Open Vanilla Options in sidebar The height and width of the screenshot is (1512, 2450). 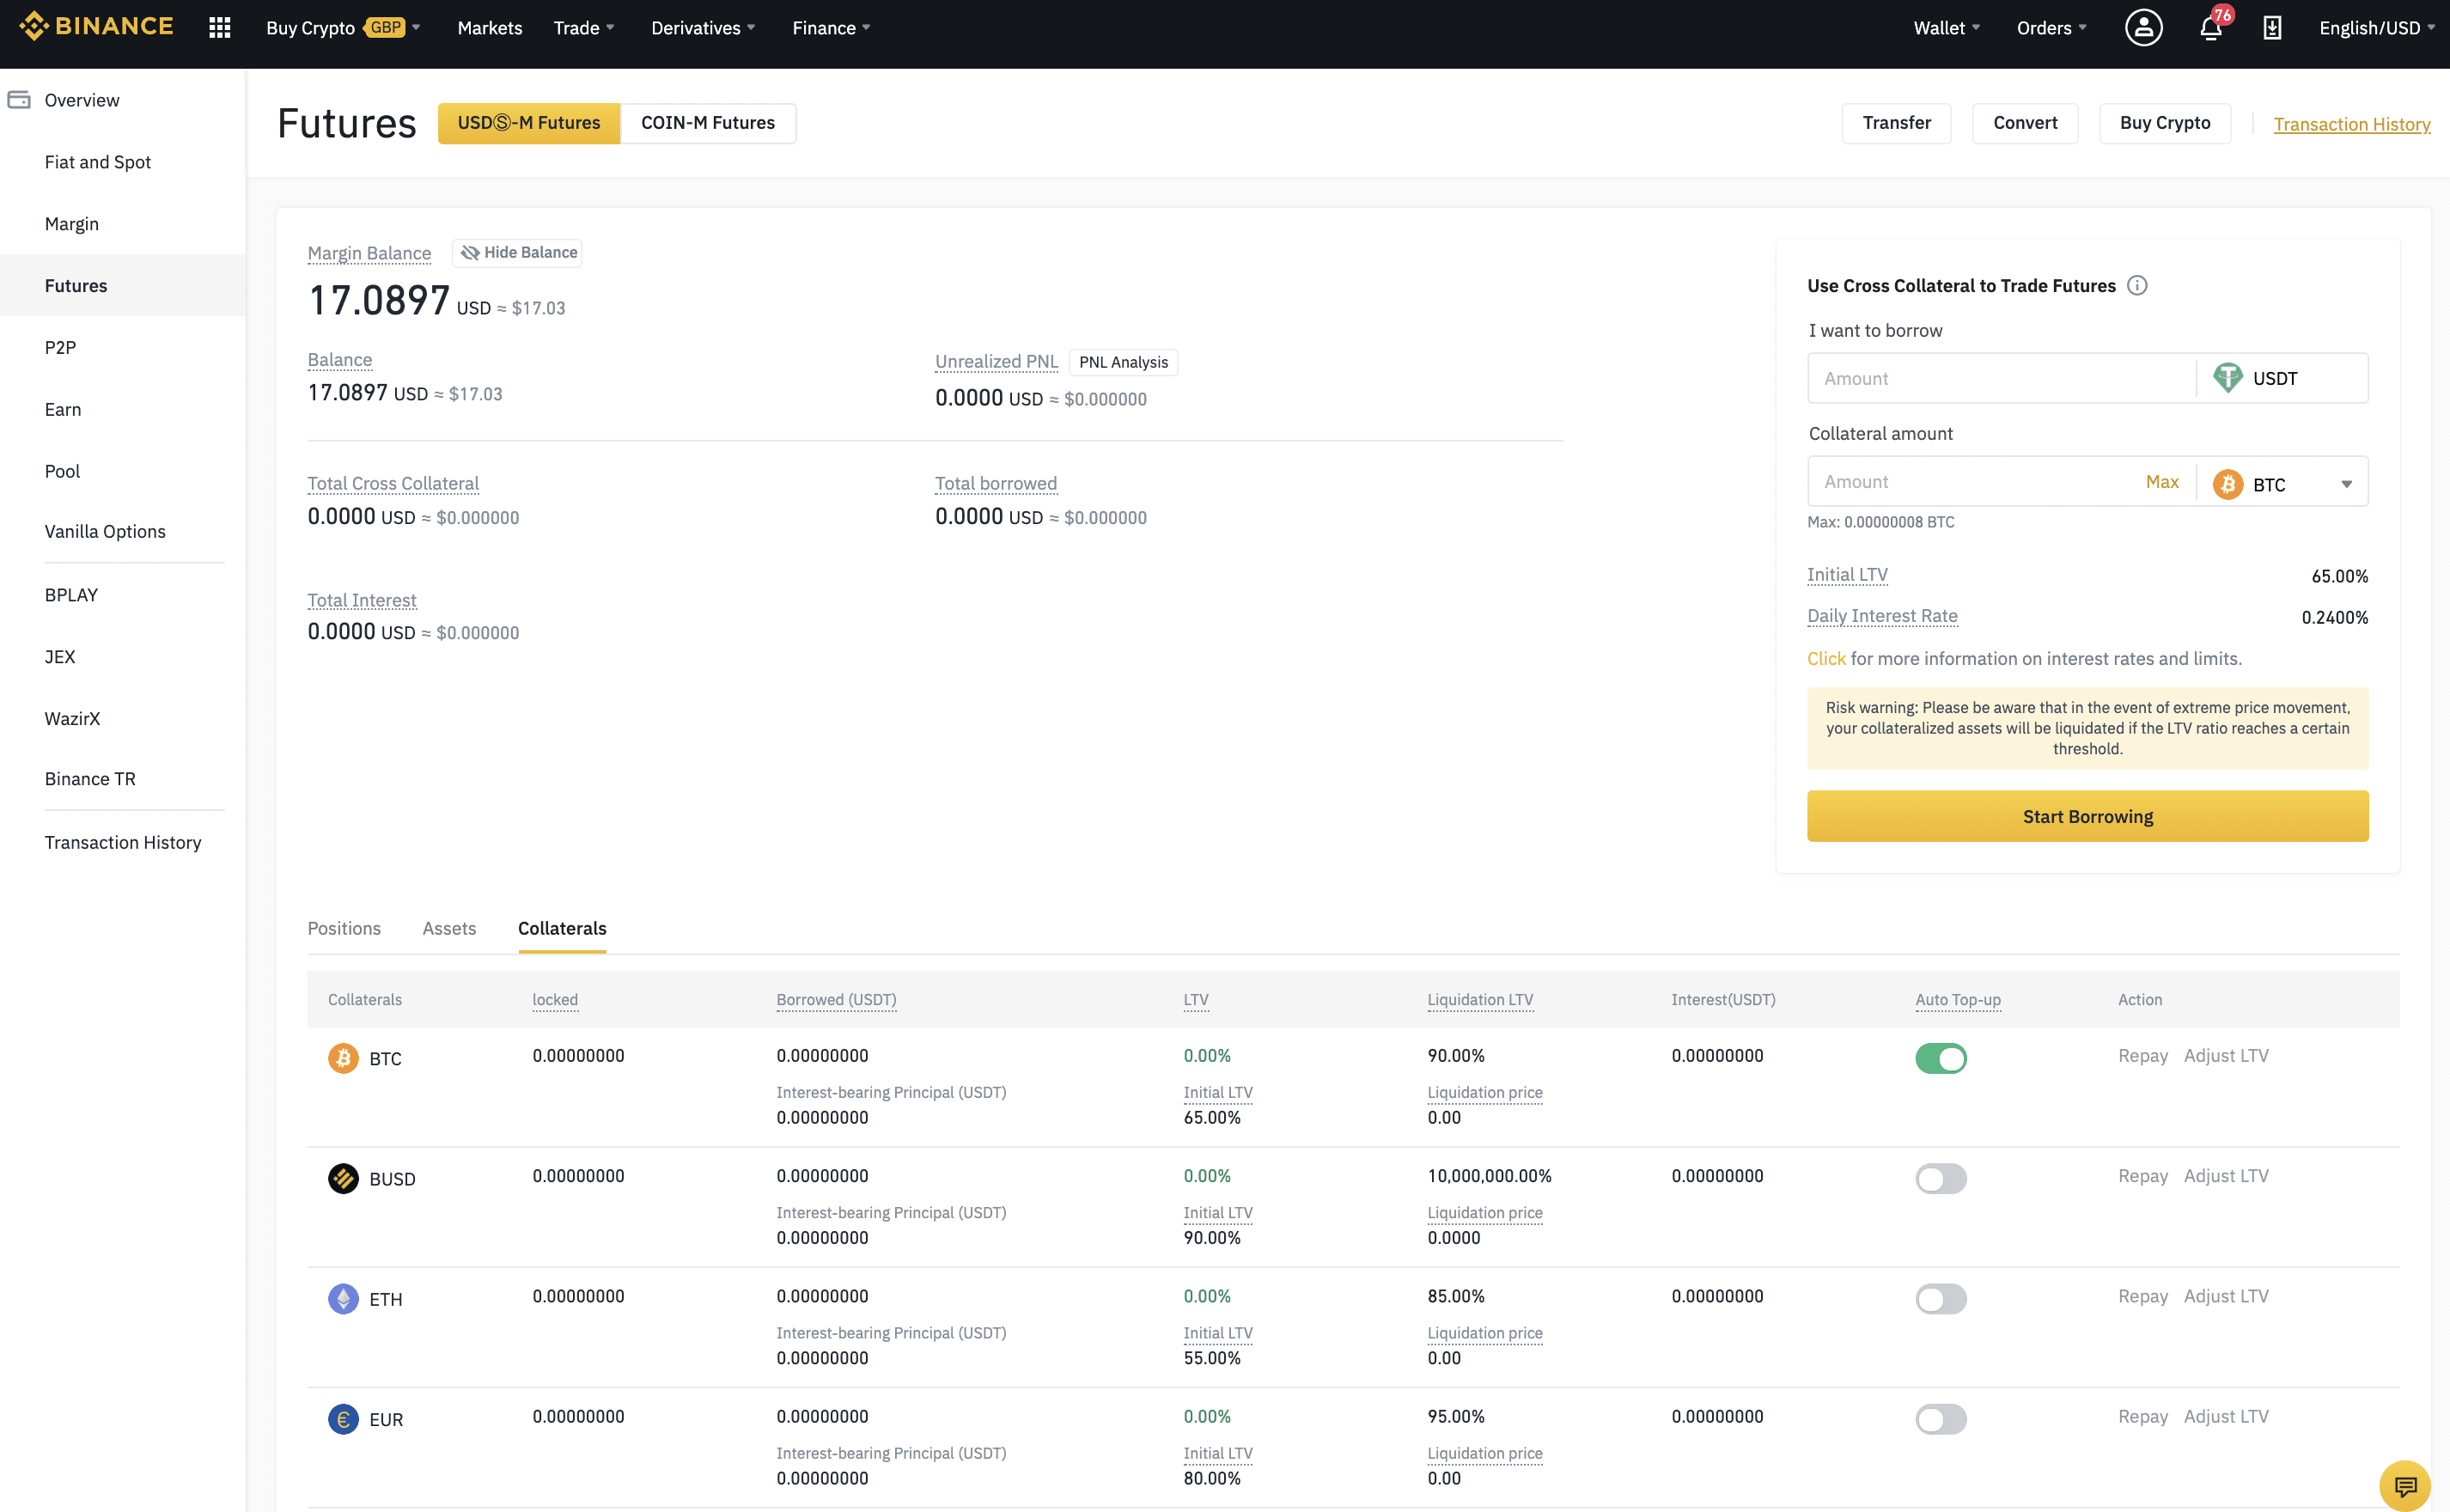point(105,531)
